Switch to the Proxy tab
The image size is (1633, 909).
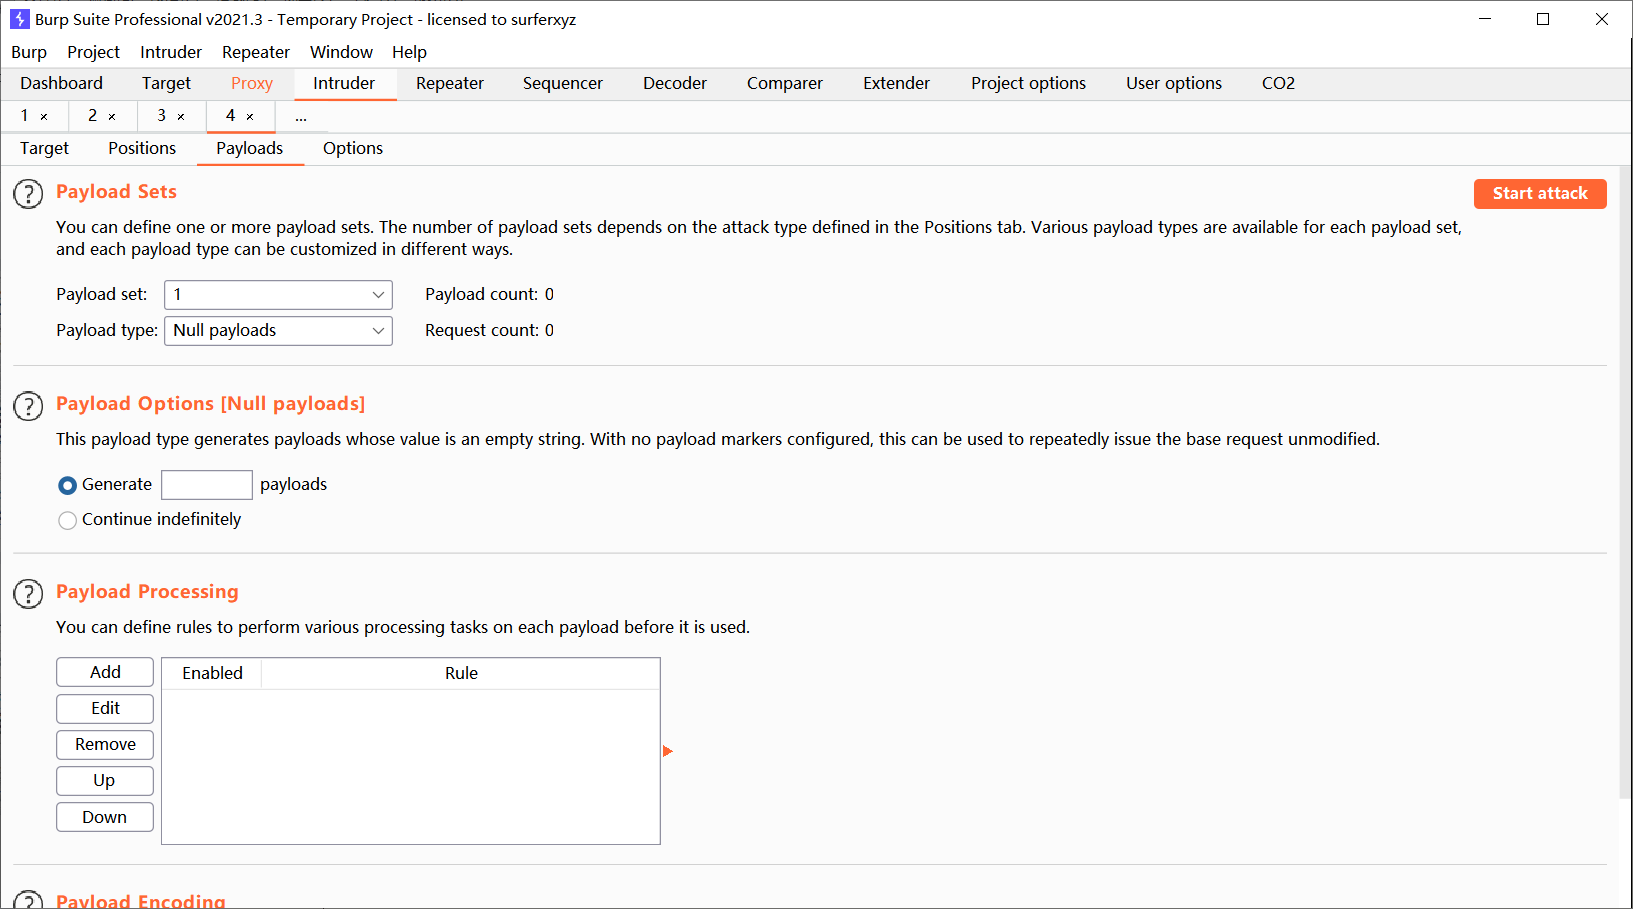click(x=252, y=83)
